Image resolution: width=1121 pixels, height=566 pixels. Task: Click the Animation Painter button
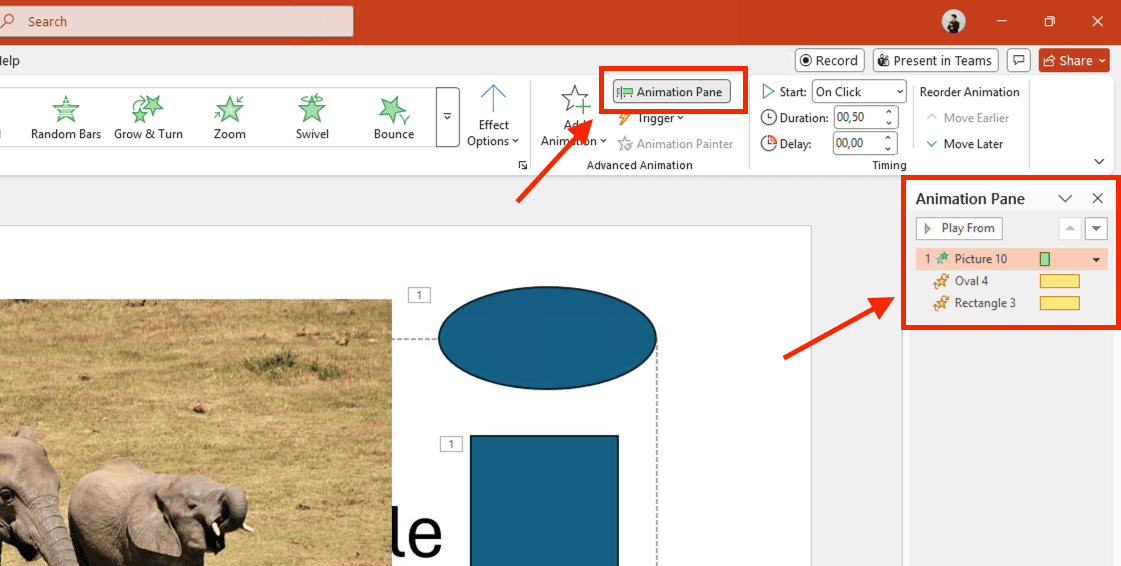[676, 144]
